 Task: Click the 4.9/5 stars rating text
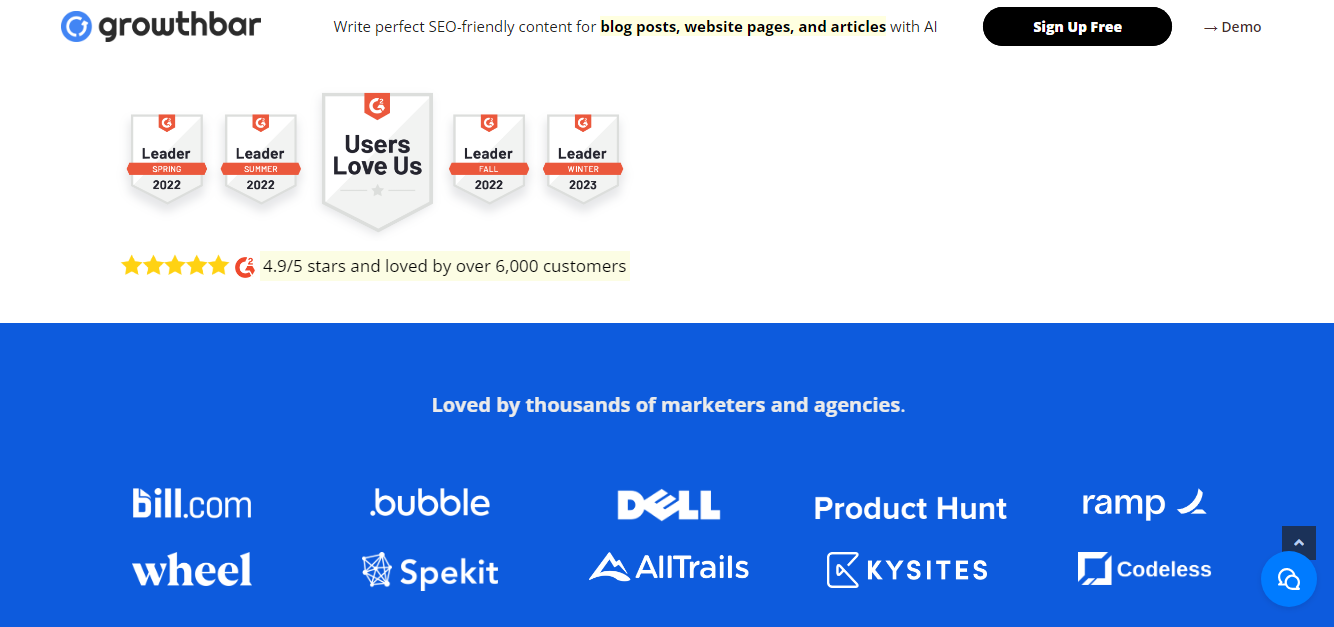click(444, 266)
